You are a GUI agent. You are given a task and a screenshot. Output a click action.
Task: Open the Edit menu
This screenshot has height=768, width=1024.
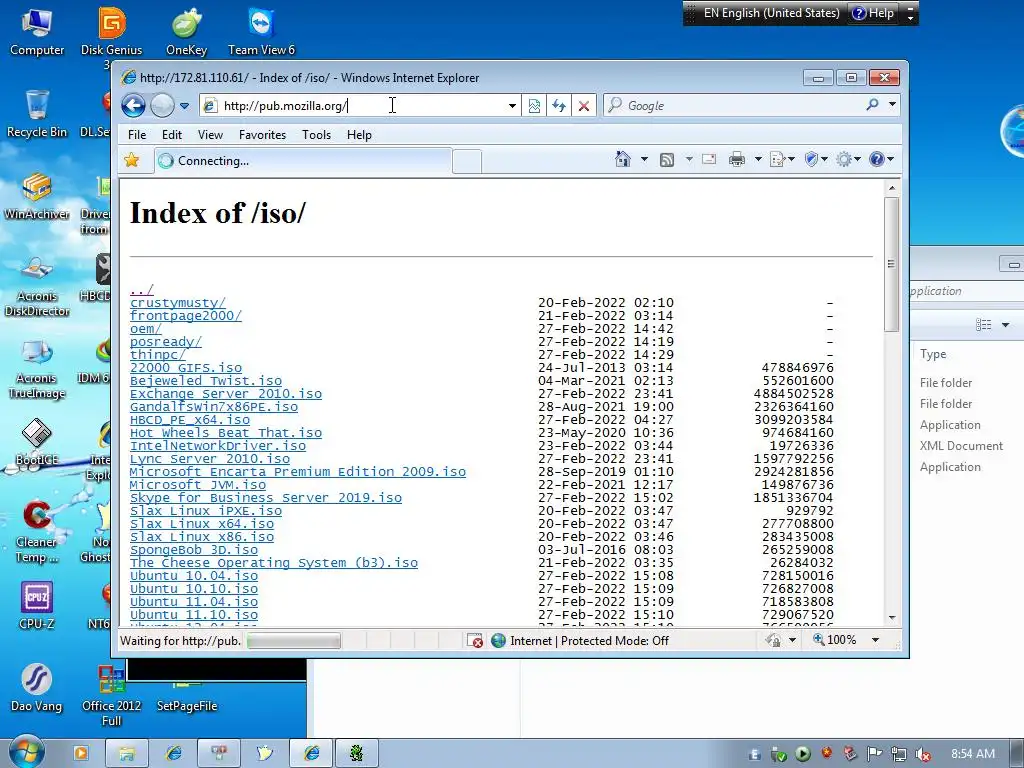pos(172,135)
